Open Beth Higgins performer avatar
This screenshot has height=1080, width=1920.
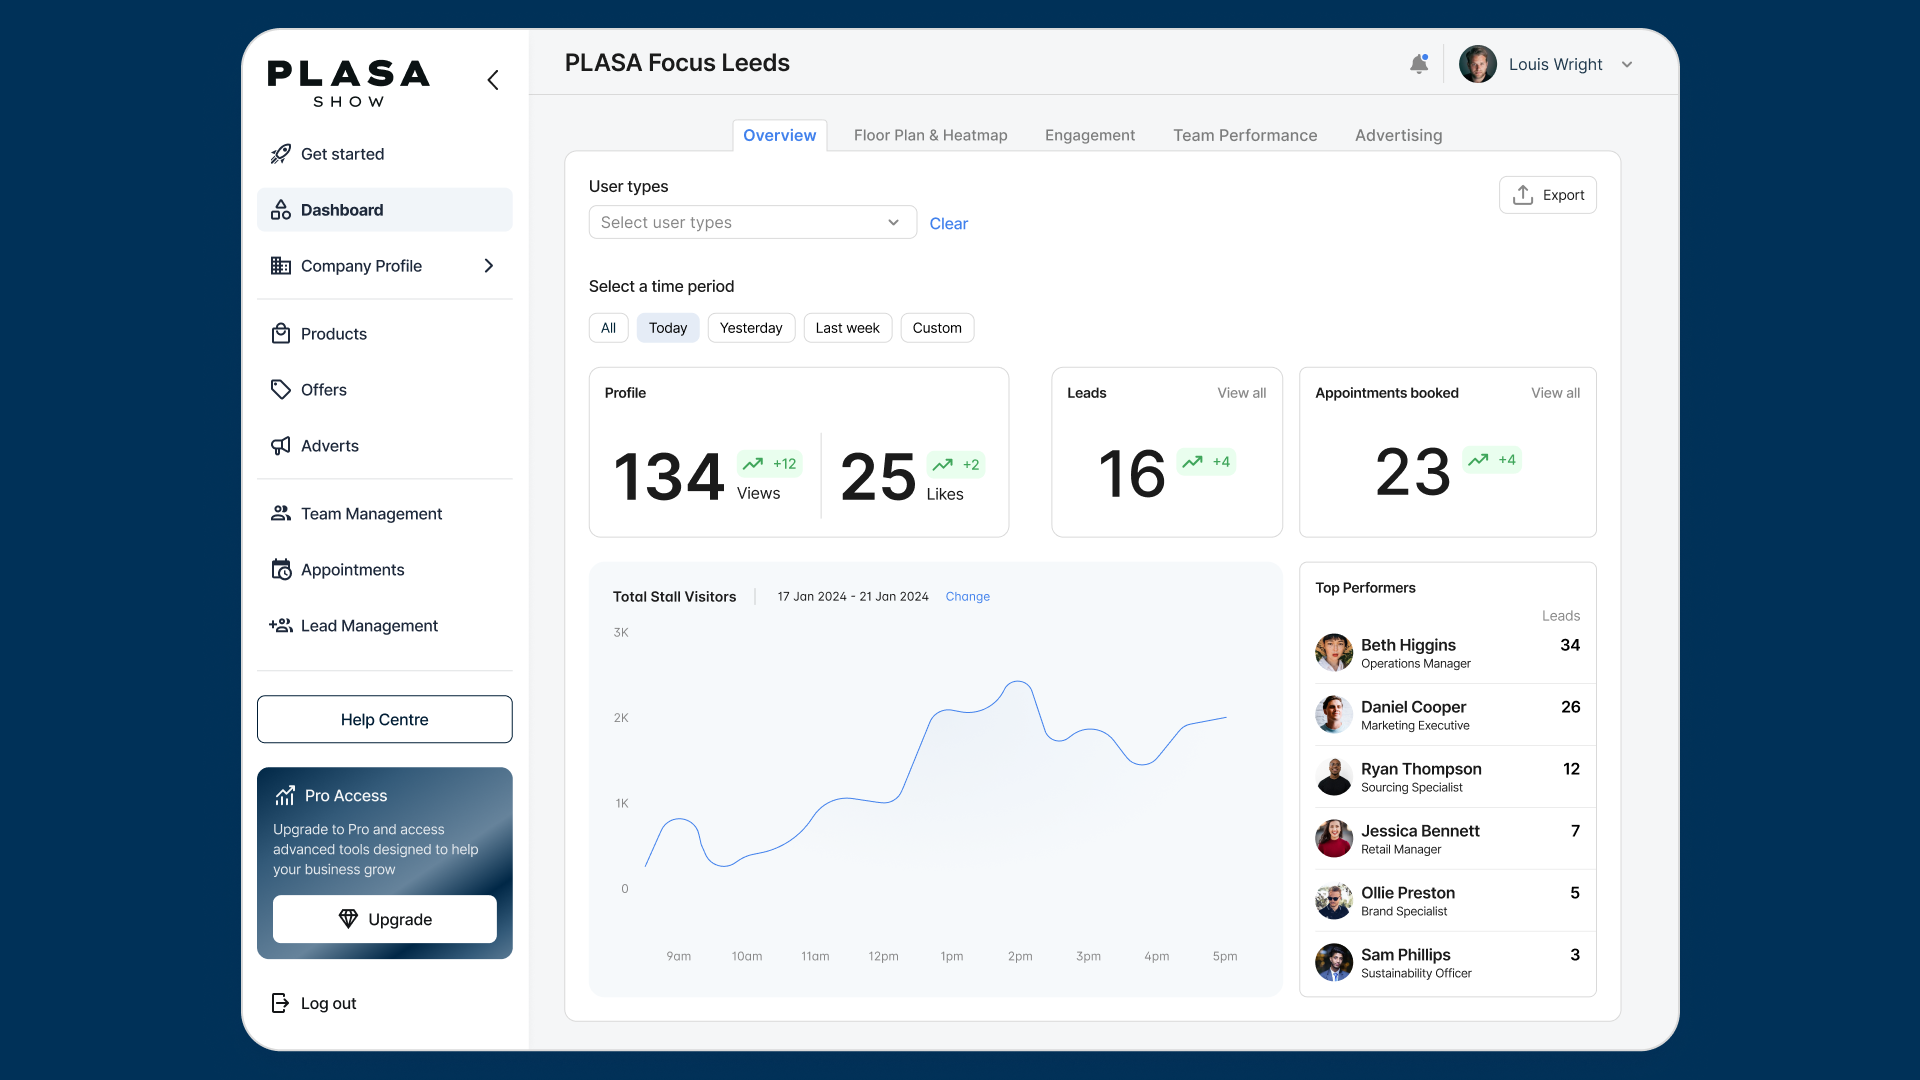tap(1334, 653)
